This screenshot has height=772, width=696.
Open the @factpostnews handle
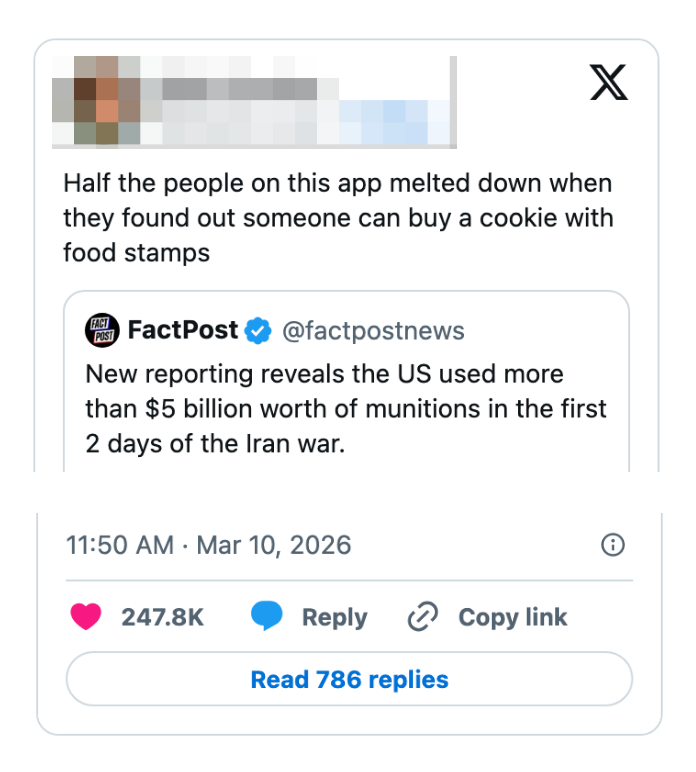click(373, 331)
